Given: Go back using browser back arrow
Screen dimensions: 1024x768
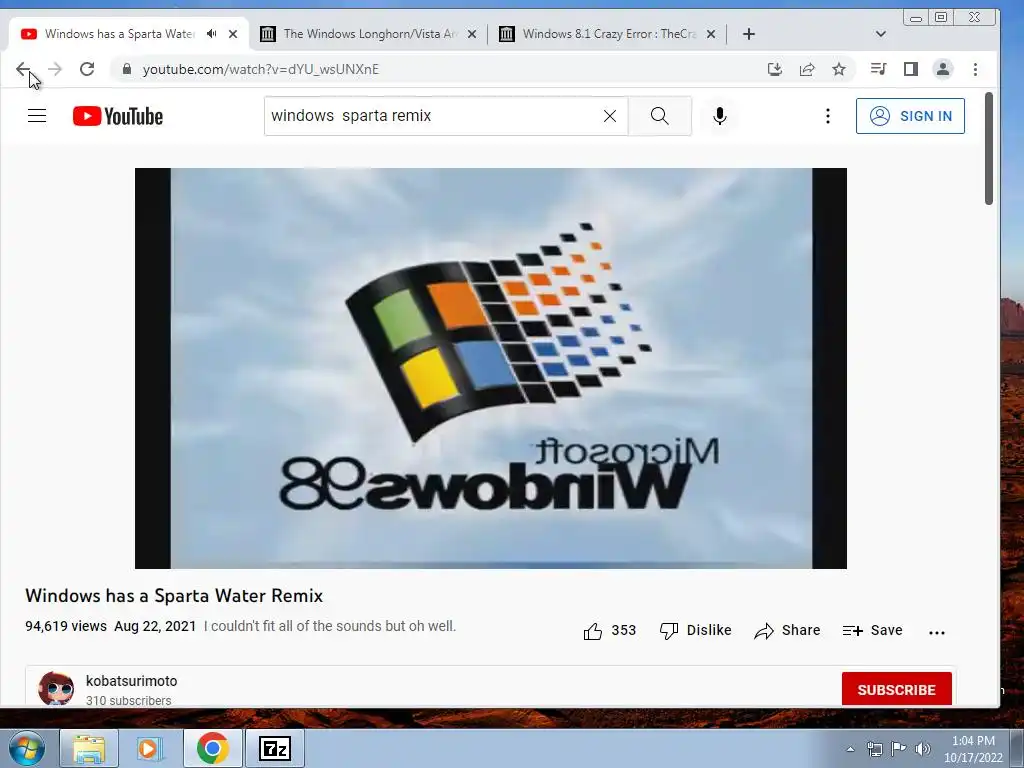Looking at the screenshot, I should (x=23, y=69).
